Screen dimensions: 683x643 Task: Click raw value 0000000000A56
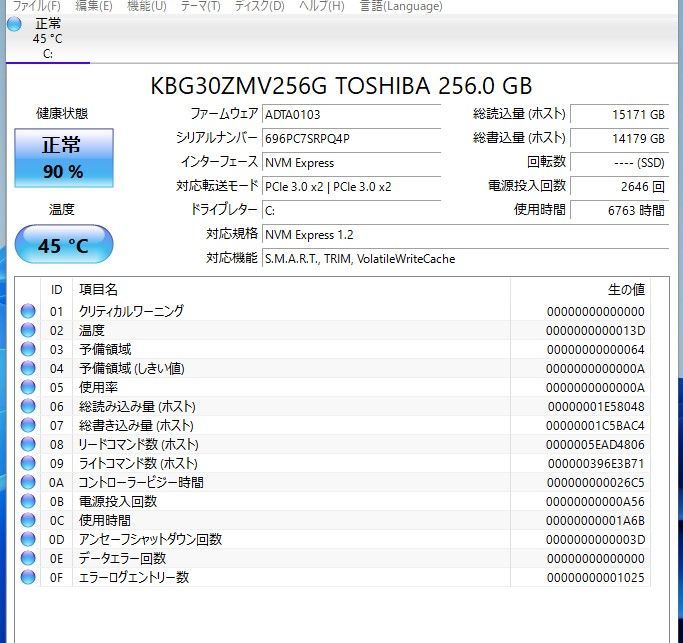pos(595,501)
